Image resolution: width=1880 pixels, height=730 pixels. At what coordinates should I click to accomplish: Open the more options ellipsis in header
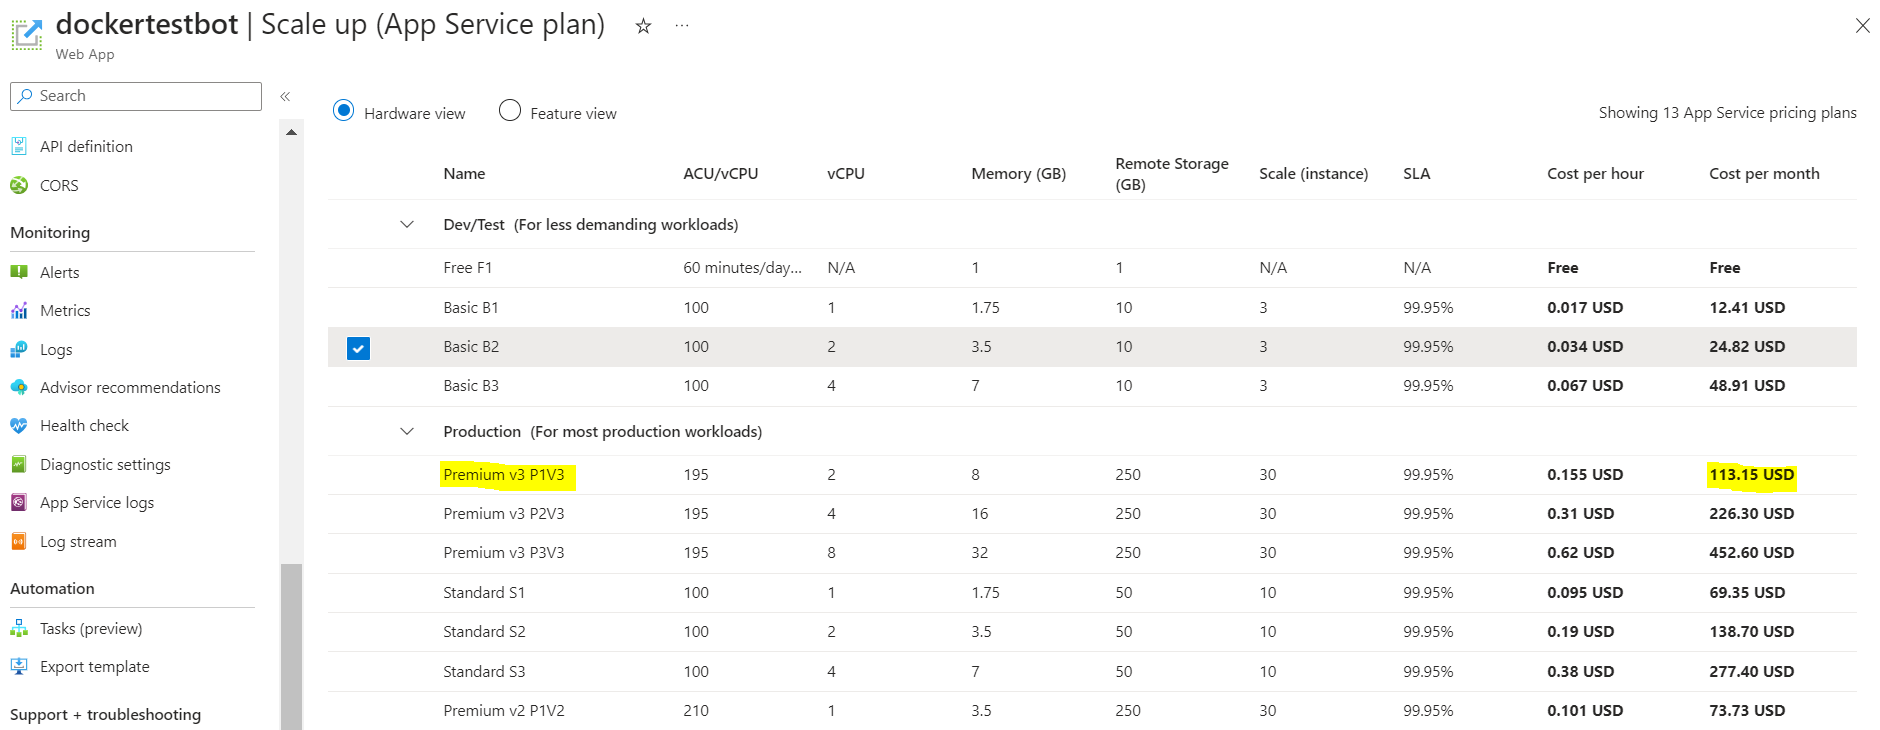point(682,26)
